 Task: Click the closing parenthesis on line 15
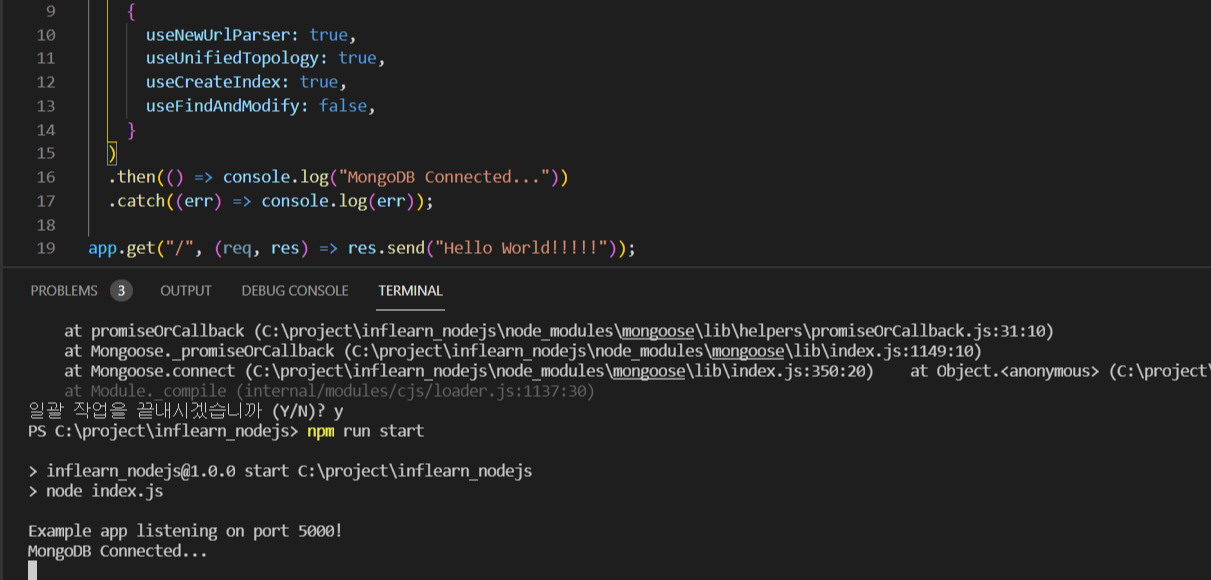[x=113, y=154]
